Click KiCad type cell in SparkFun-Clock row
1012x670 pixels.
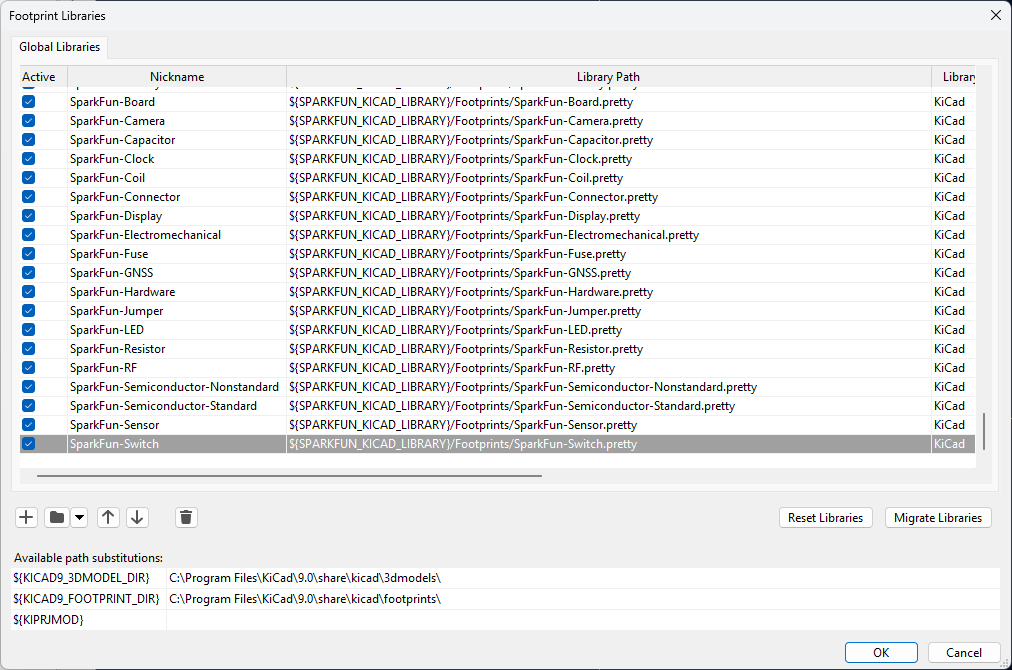pos(953,159)
